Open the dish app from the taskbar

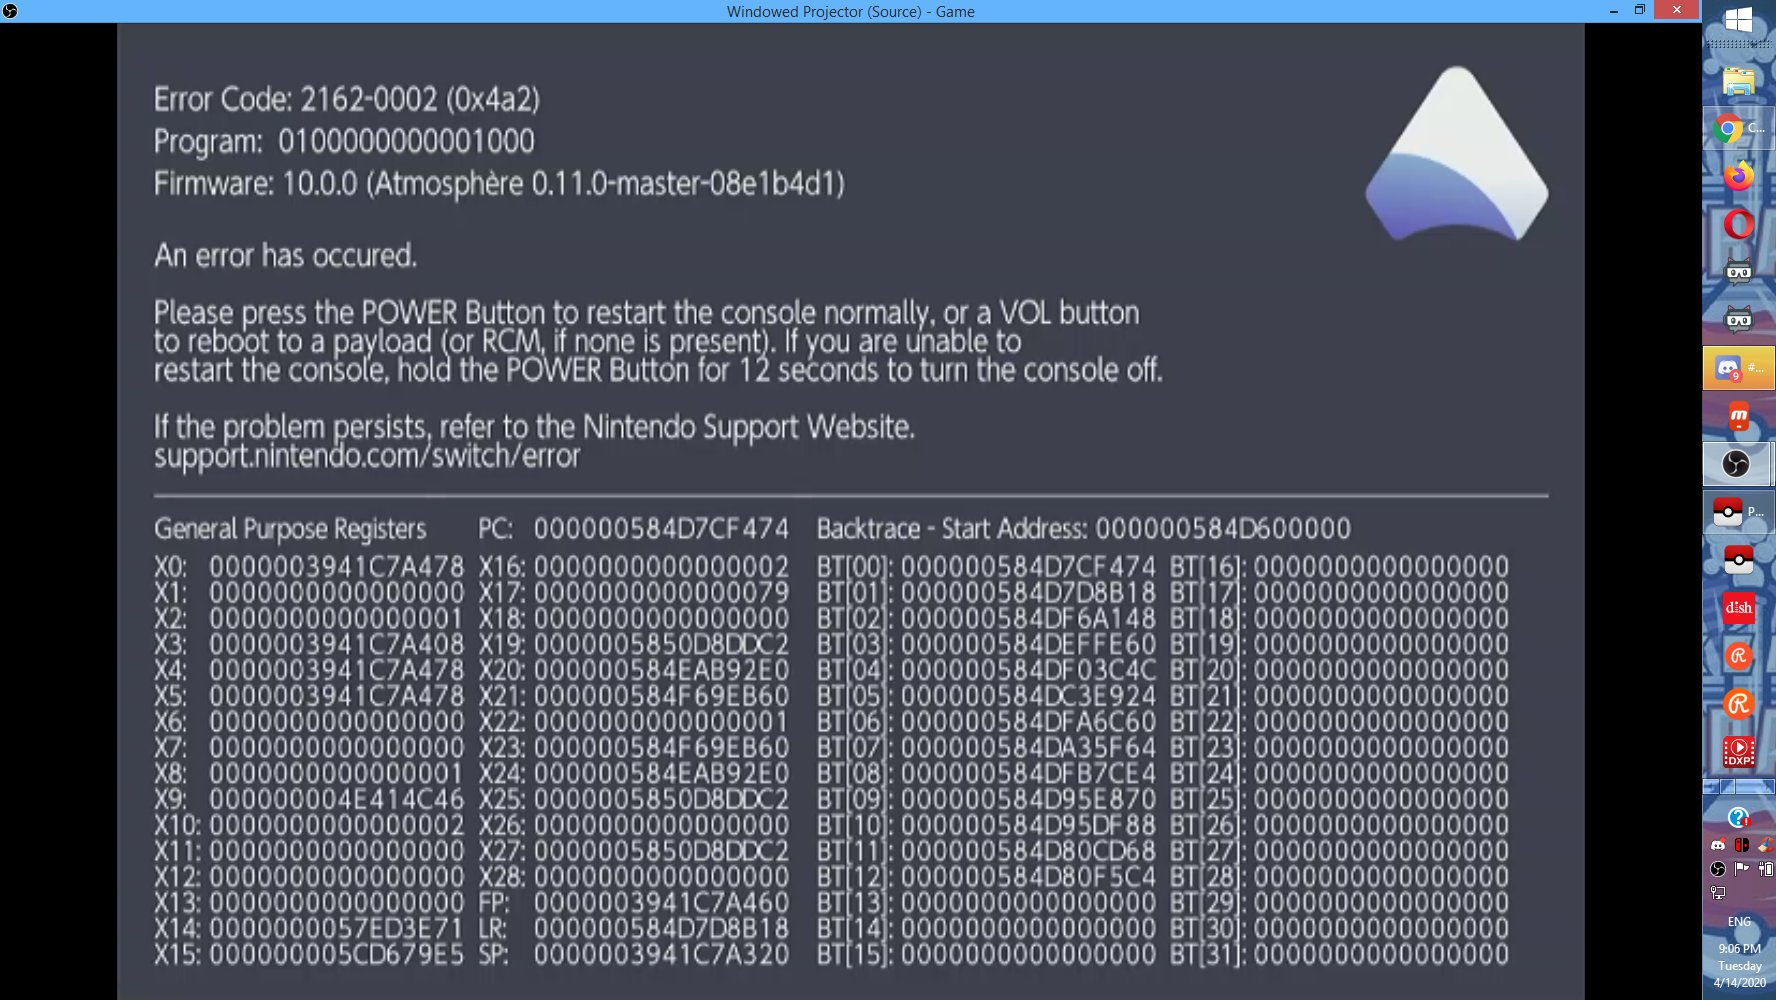coord(1739,608)
